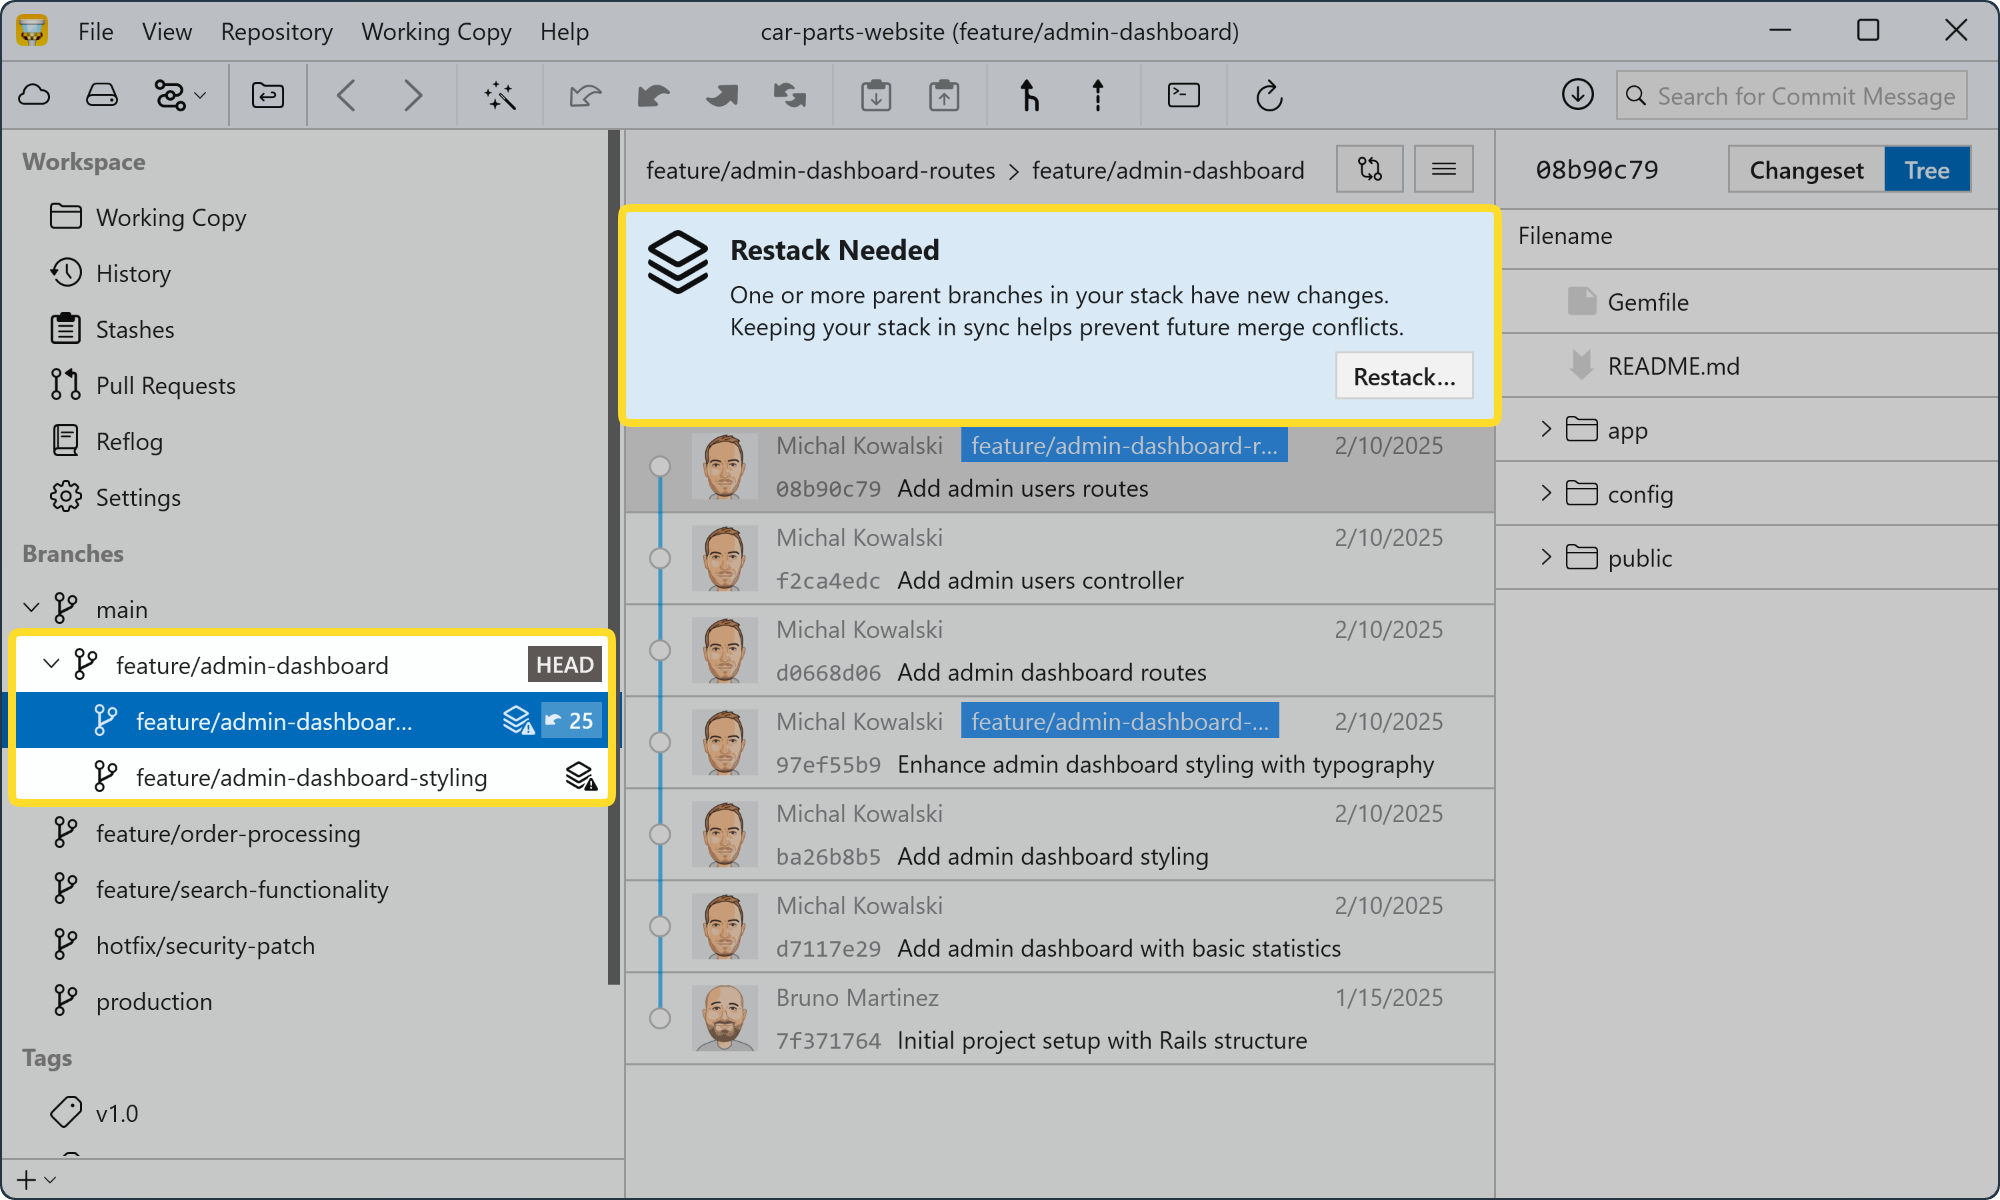Select commit Add admin dashboard styling
This screenshot has width=2000, height=1200.
pos(1060,834)
